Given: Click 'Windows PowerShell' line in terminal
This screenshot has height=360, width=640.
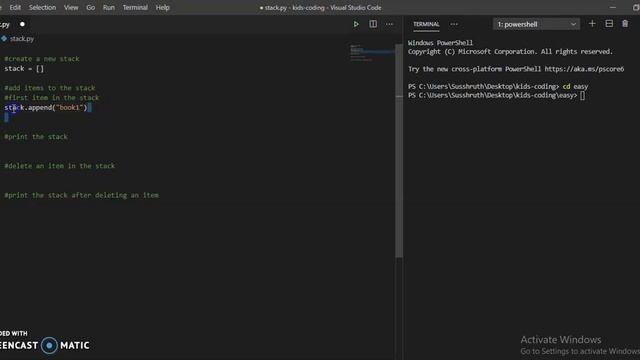Looking at the screenshot, I should (440, 43).
